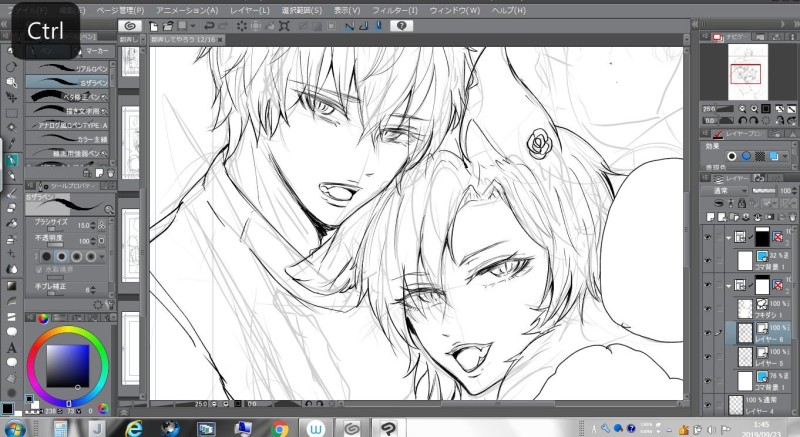The height and width of the screenshot is (437, 800).
Task: Switch to マーカー sub tool tab
Action: point(96,50)
